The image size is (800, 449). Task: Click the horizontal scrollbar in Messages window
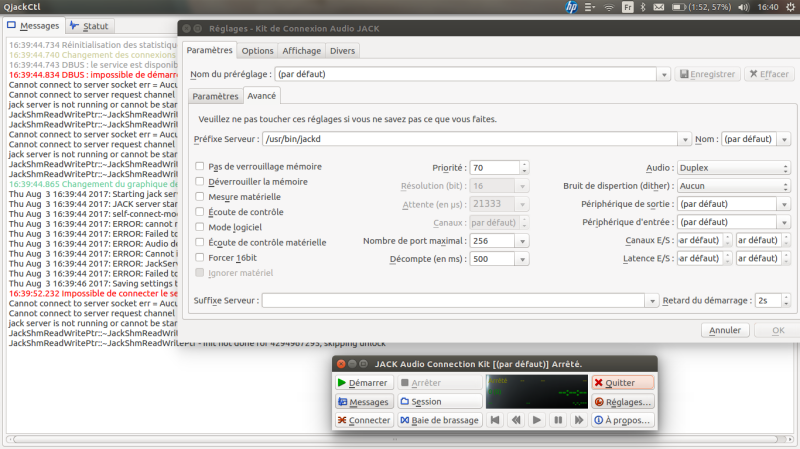[x=396, y=439]
